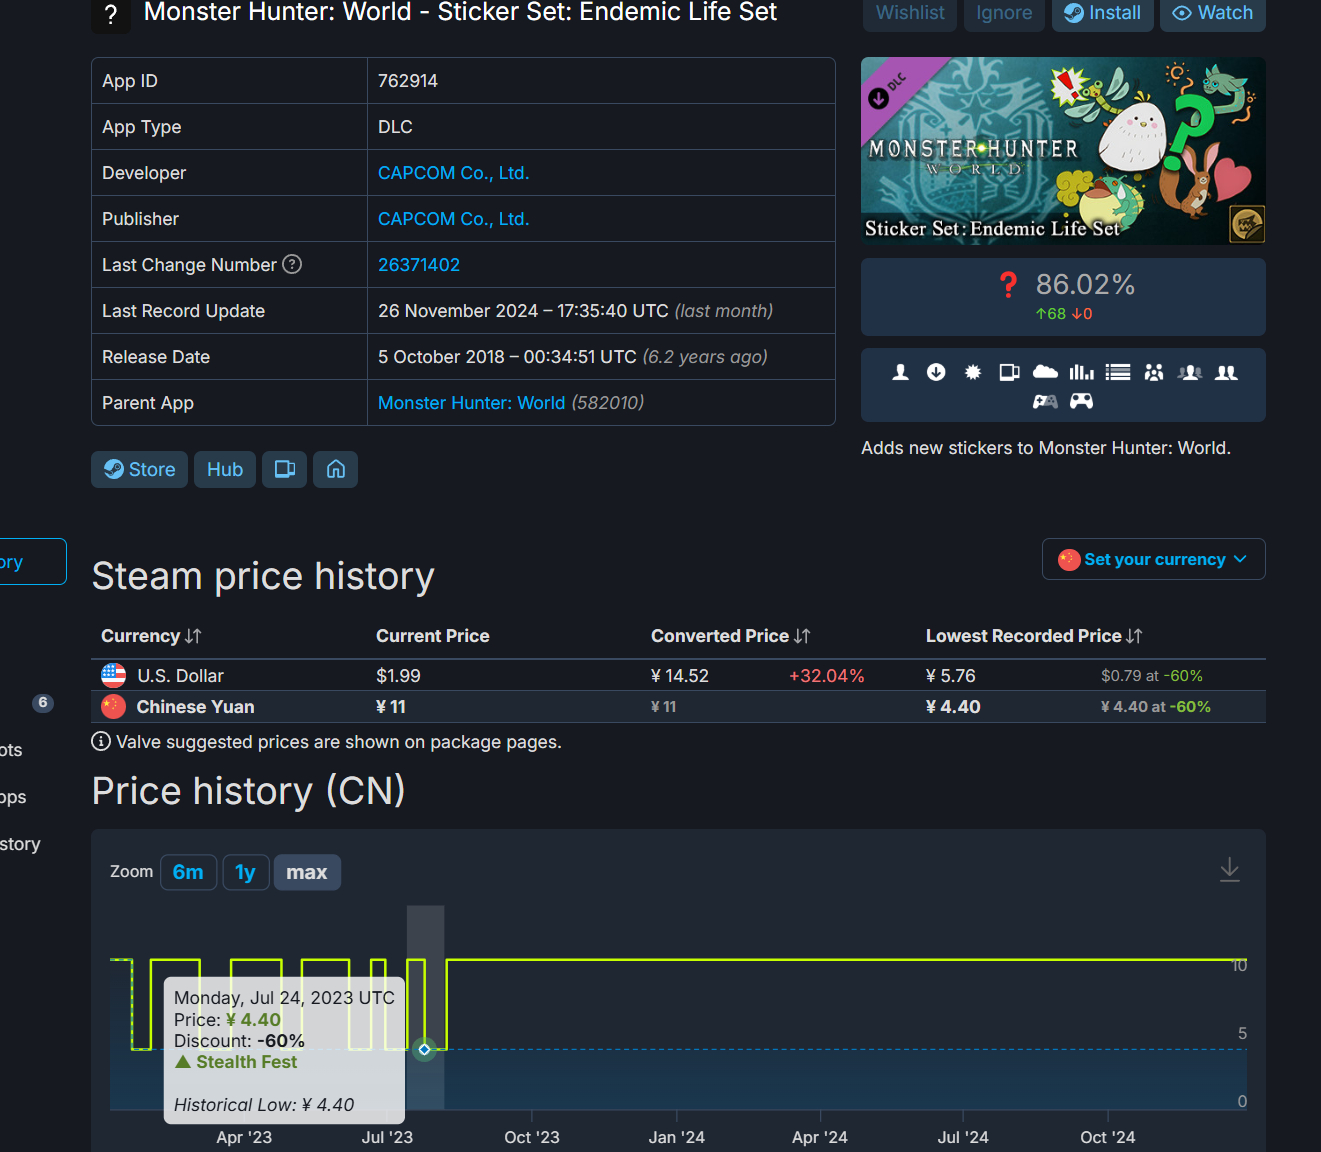Click the list-style feature icon
This screenshot has height=1152, width=1321.
(1118, 373)
